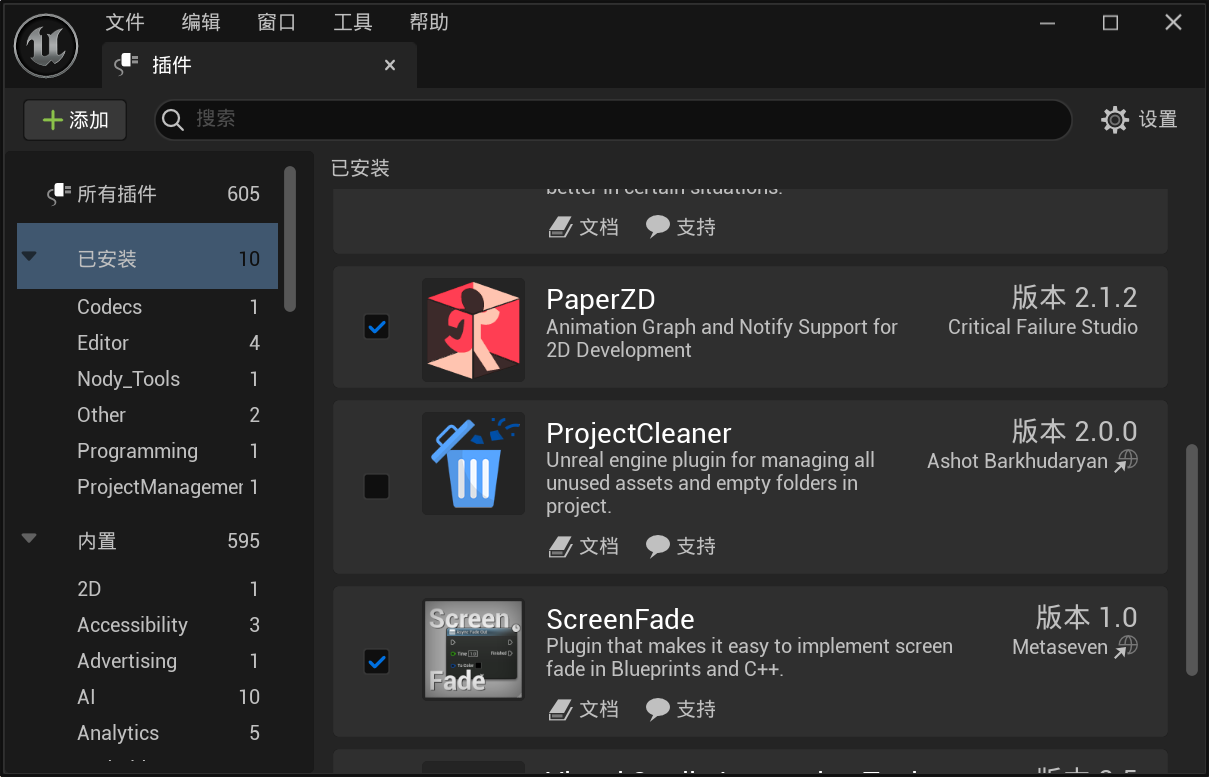
Task: Select the Programming category
Action: [x=147, y=451]
